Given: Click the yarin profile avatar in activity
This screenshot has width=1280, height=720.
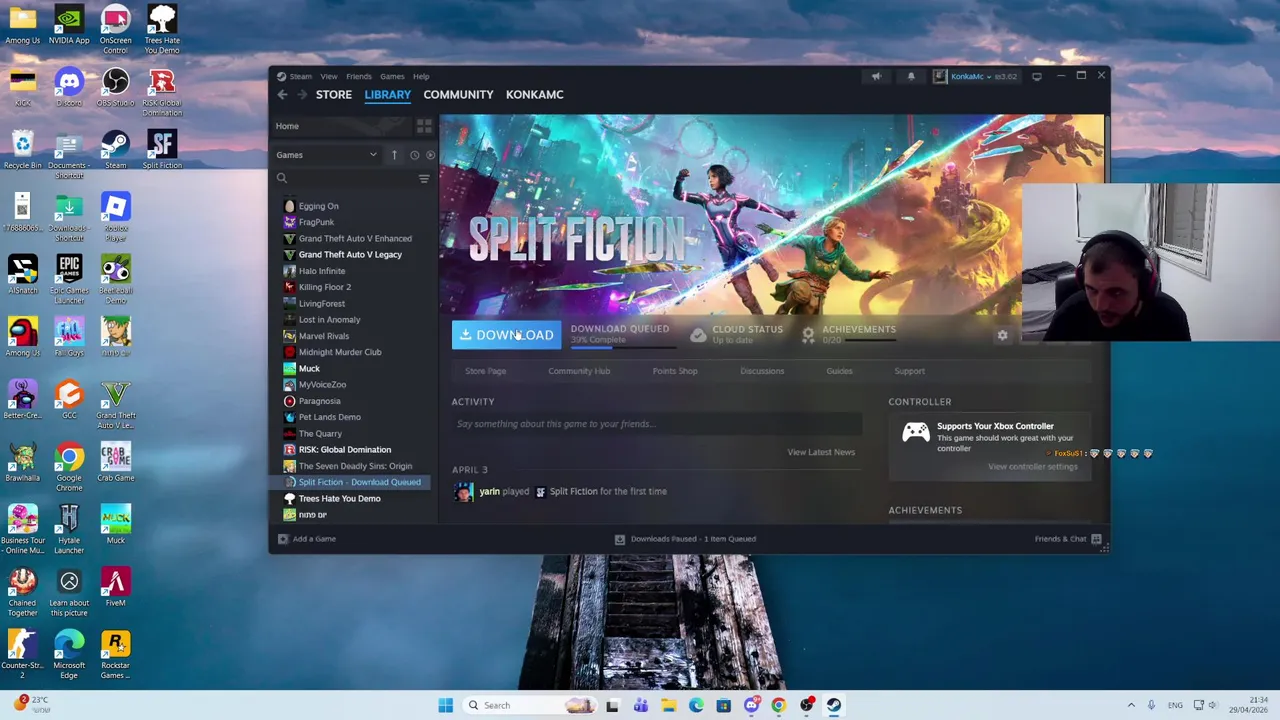Looking at the screenshot, I should coord(463,491).
